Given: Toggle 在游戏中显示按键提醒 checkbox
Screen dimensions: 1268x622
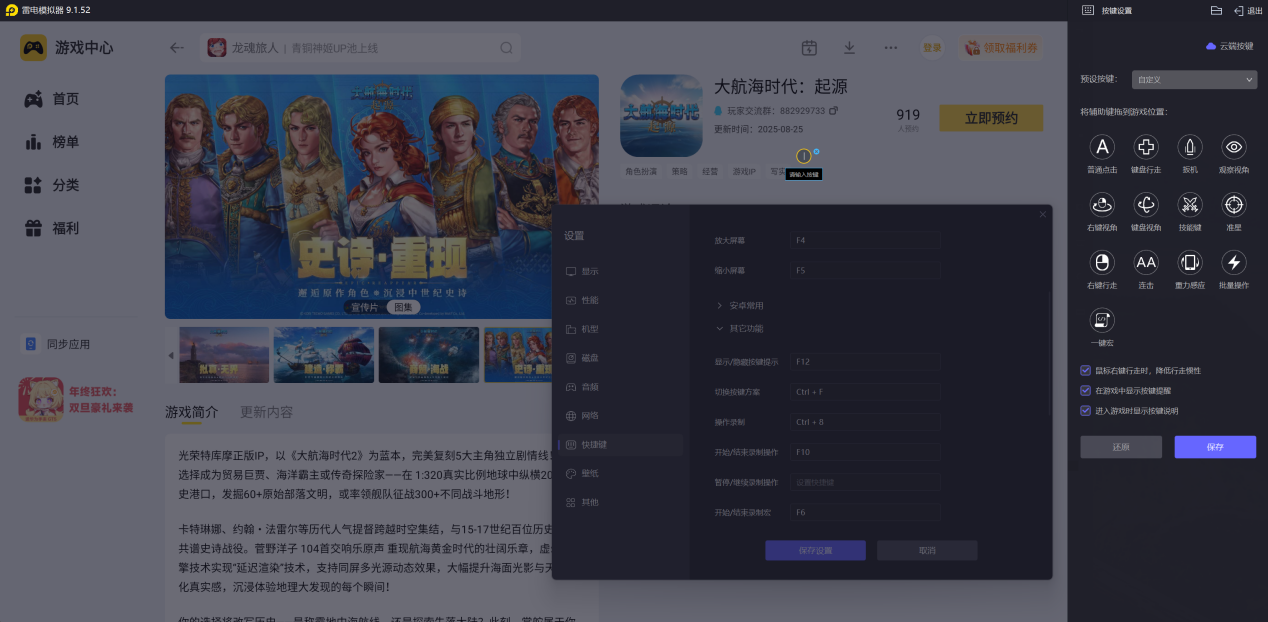Looking at the screenshot, I should click(x=1086, y=390).
